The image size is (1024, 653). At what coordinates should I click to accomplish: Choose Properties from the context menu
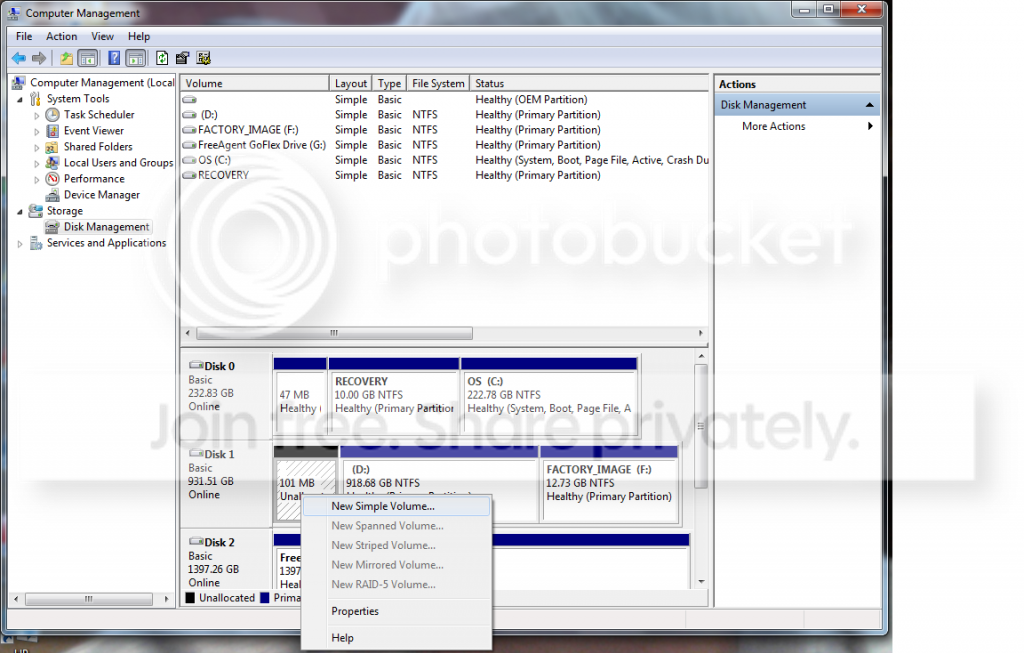tap(396, 611)
